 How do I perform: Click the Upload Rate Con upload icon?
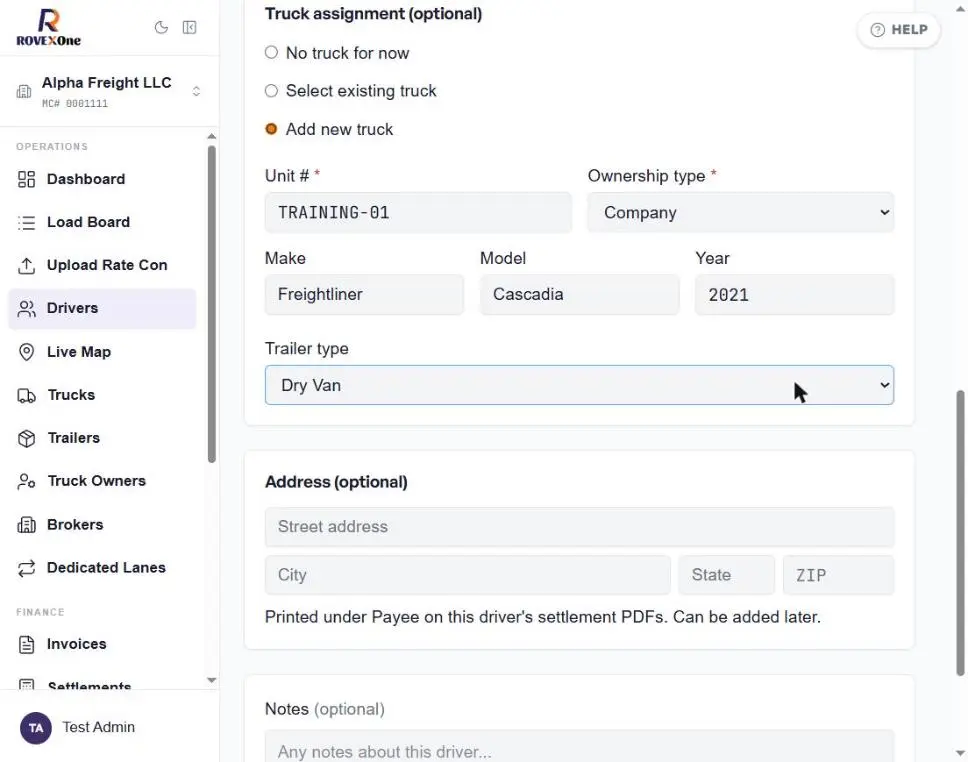pyautogui.click(x=27, y=266)
